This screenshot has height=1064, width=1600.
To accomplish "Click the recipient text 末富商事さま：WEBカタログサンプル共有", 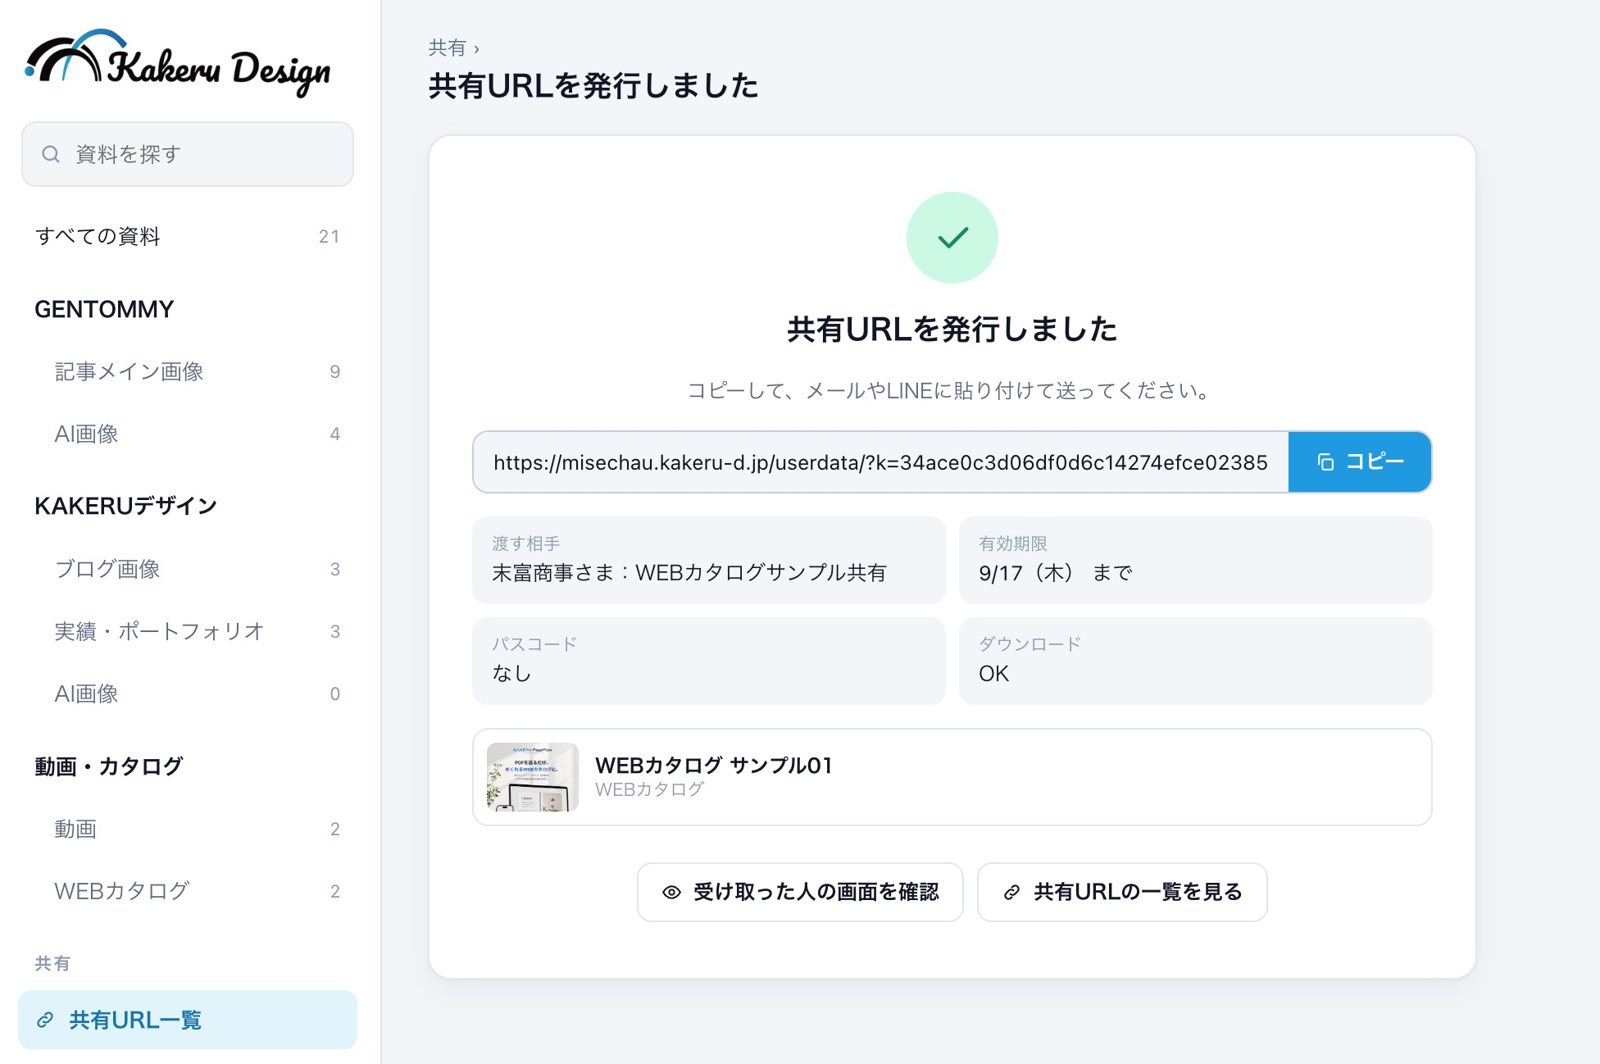I will coord(689,573).
